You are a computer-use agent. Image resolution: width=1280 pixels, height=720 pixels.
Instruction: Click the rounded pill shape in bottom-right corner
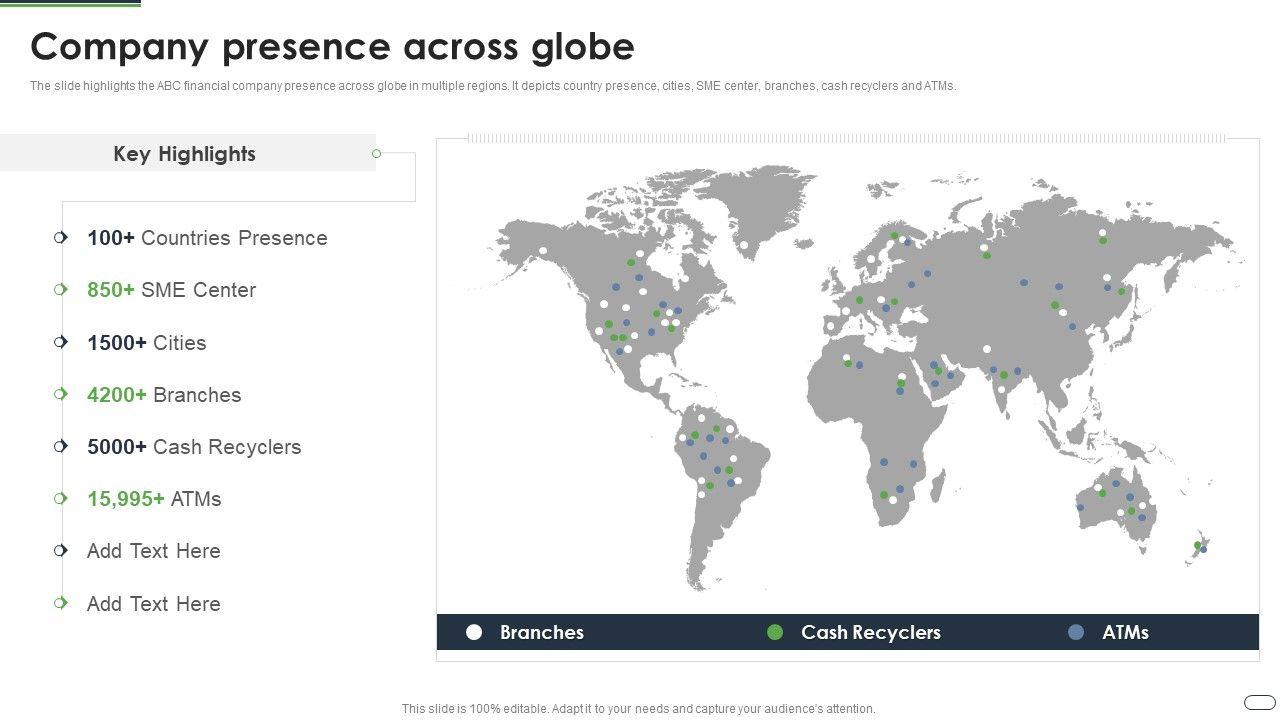pyautogui.click(x=1259, y=702)
